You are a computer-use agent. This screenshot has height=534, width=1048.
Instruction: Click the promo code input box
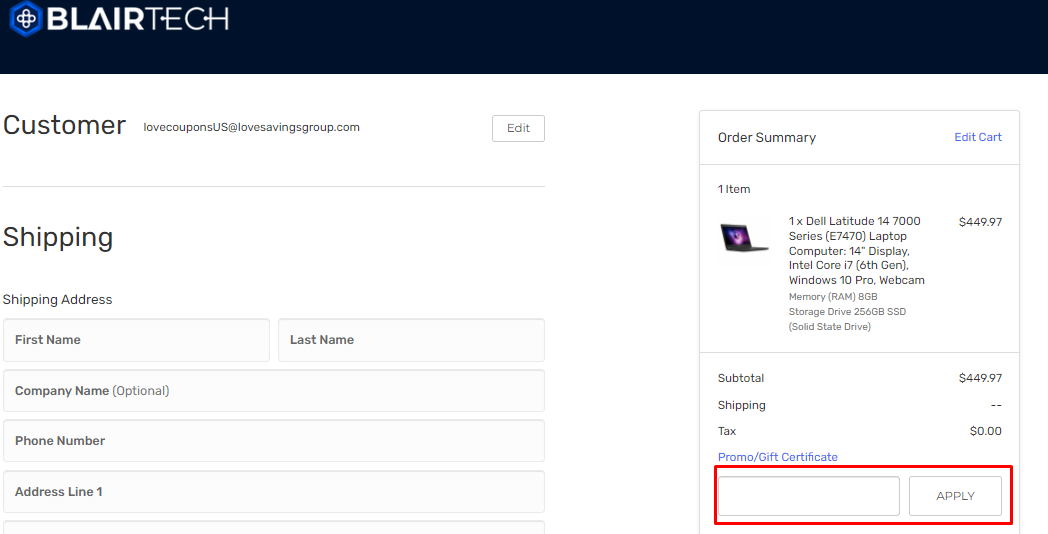tap(809, 496)
